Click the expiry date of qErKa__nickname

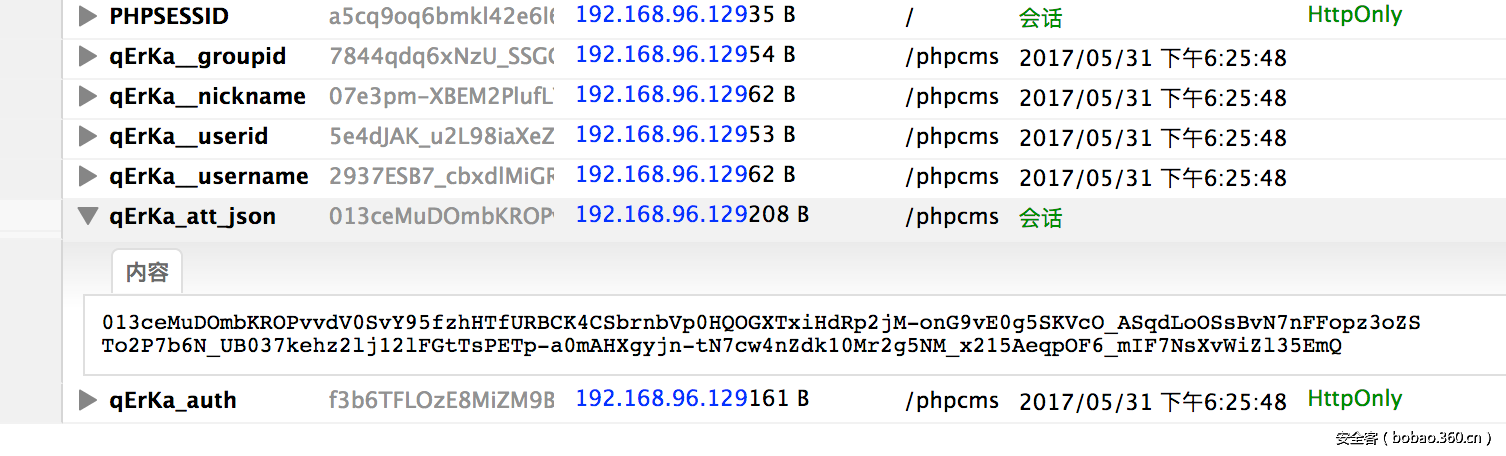[1152, 98]
